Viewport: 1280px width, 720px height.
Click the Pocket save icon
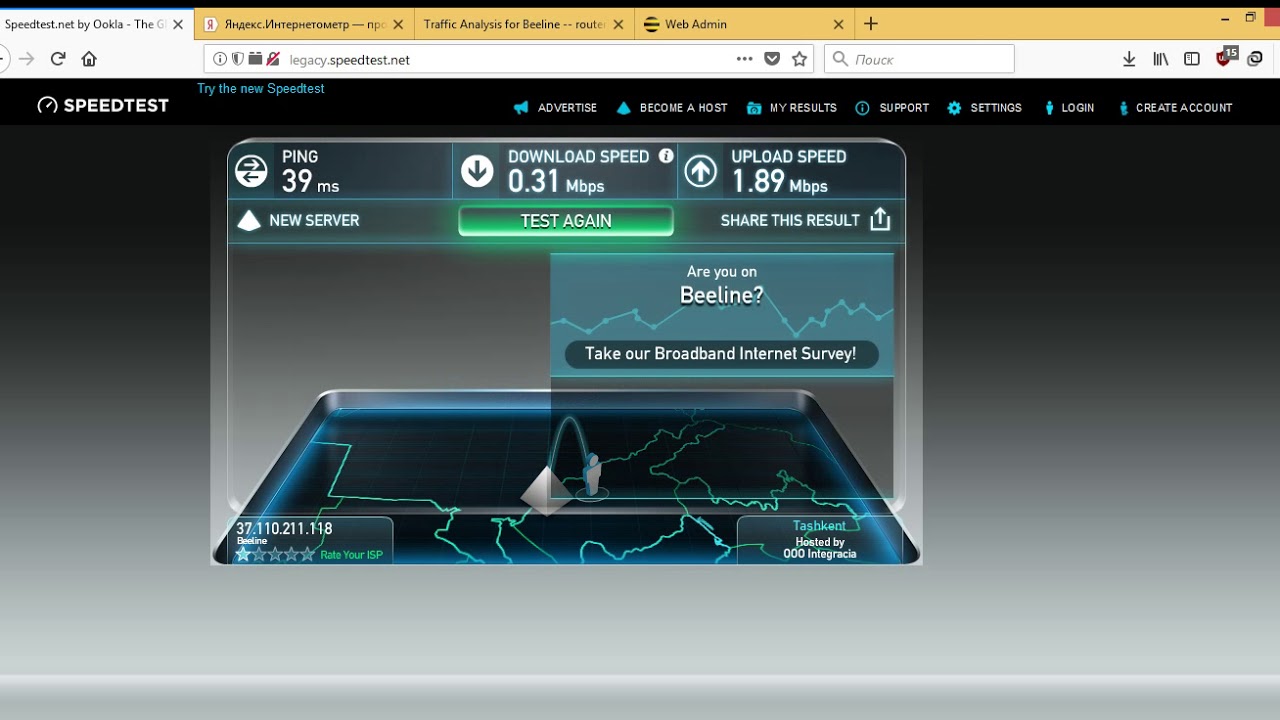772,59
